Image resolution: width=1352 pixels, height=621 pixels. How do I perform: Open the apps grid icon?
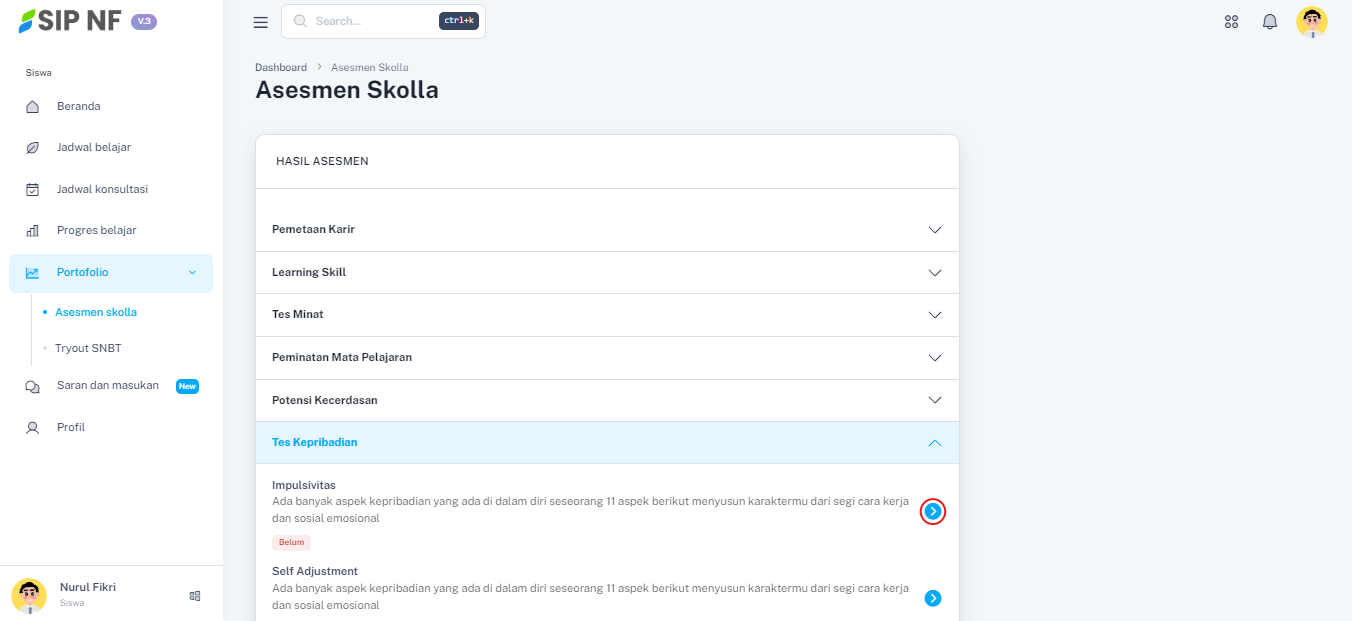1231,22
